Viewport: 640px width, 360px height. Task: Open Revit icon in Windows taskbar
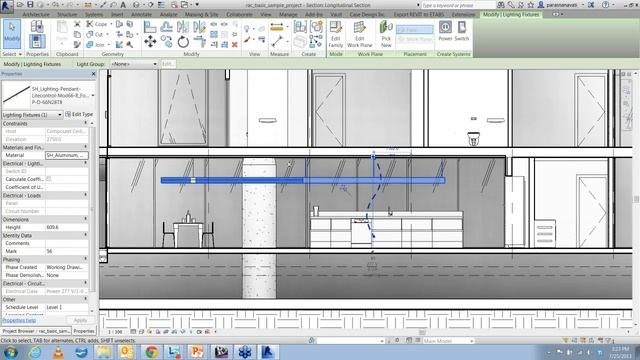pos(268,352)
